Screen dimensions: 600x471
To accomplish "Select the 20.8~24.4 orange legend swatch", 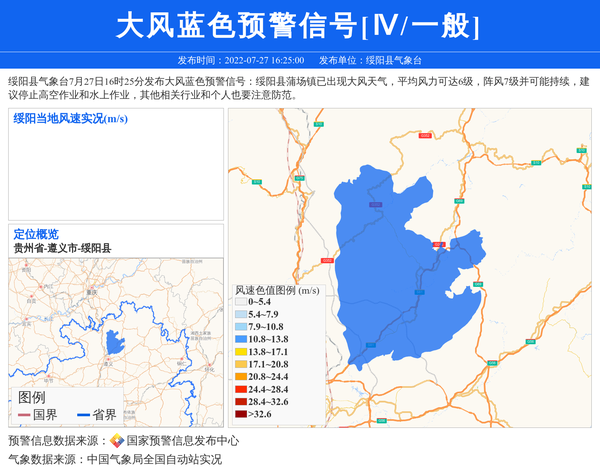I will [240, 377].
